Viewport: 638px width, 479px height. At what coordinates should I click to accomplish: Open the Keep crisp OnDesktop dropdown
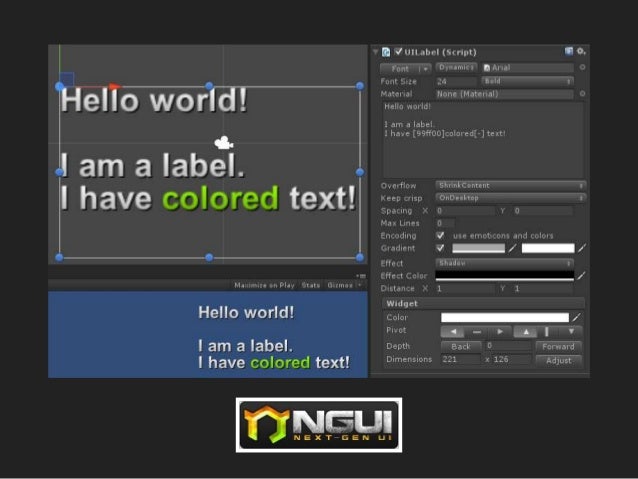(511, 198)
